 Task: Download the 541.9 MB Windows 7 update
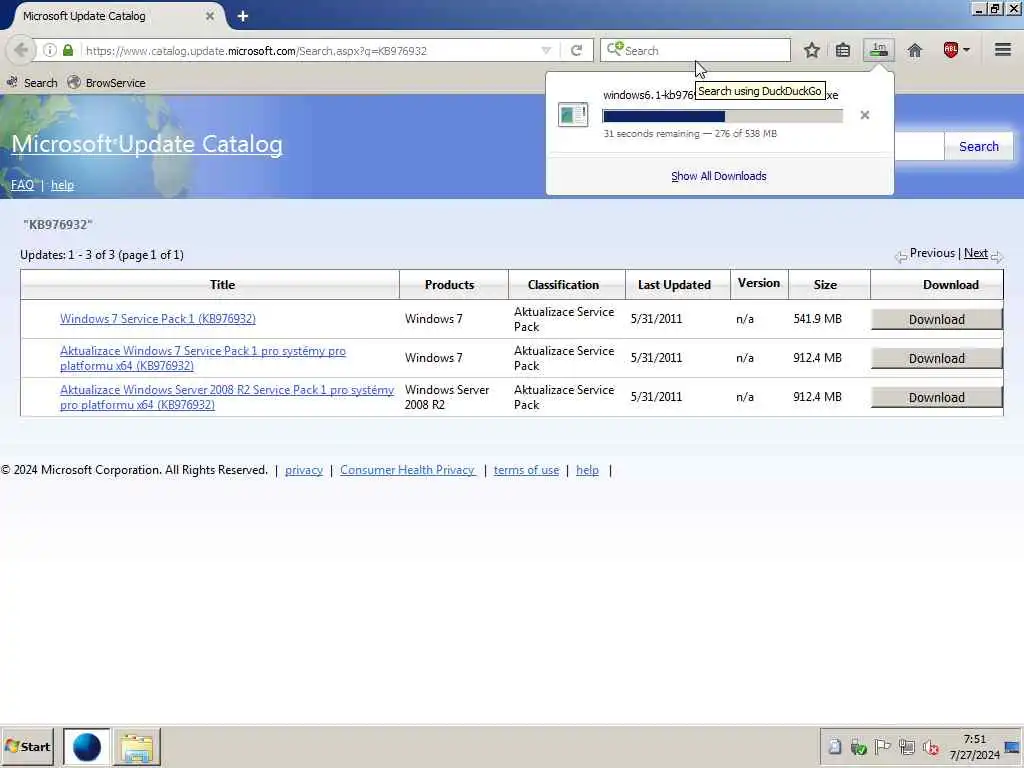936,319
